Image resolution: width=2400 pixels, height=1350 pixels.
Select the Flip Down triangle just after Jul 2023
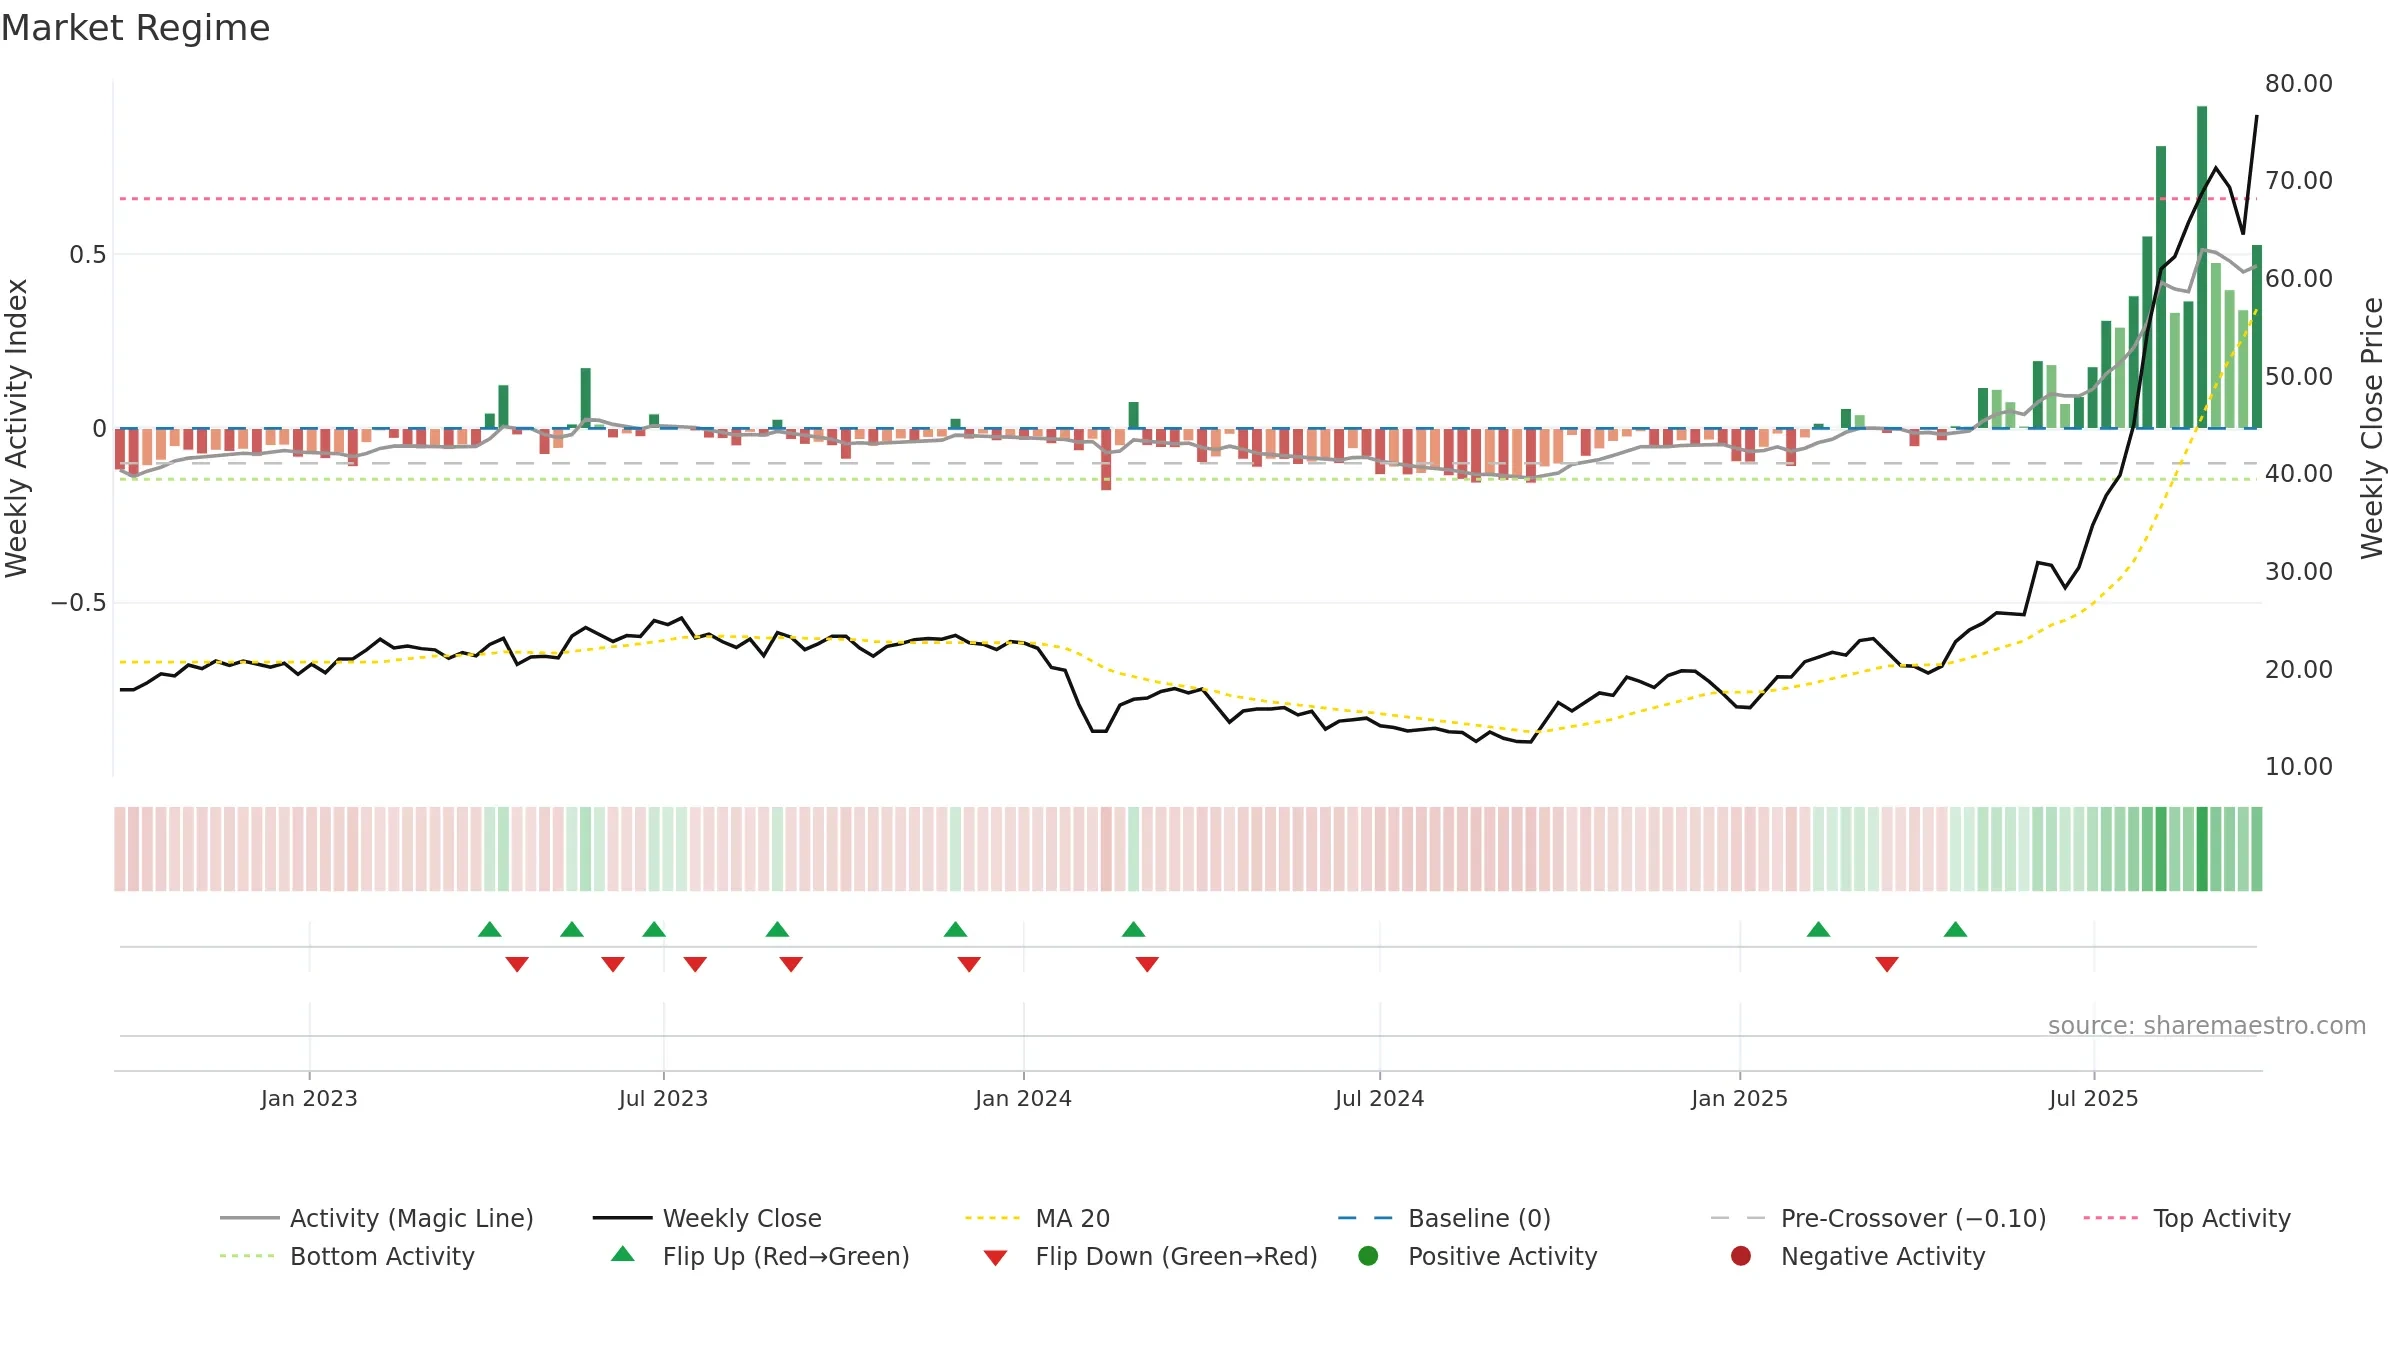coord(695,964)
